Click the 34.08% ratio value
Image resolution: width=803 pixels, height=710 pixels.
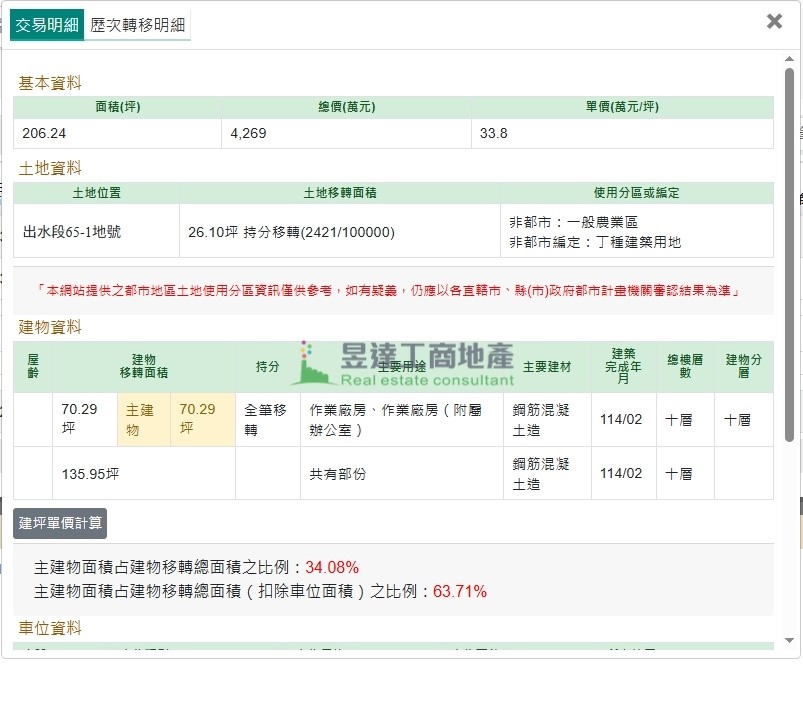tap(332, 567)
